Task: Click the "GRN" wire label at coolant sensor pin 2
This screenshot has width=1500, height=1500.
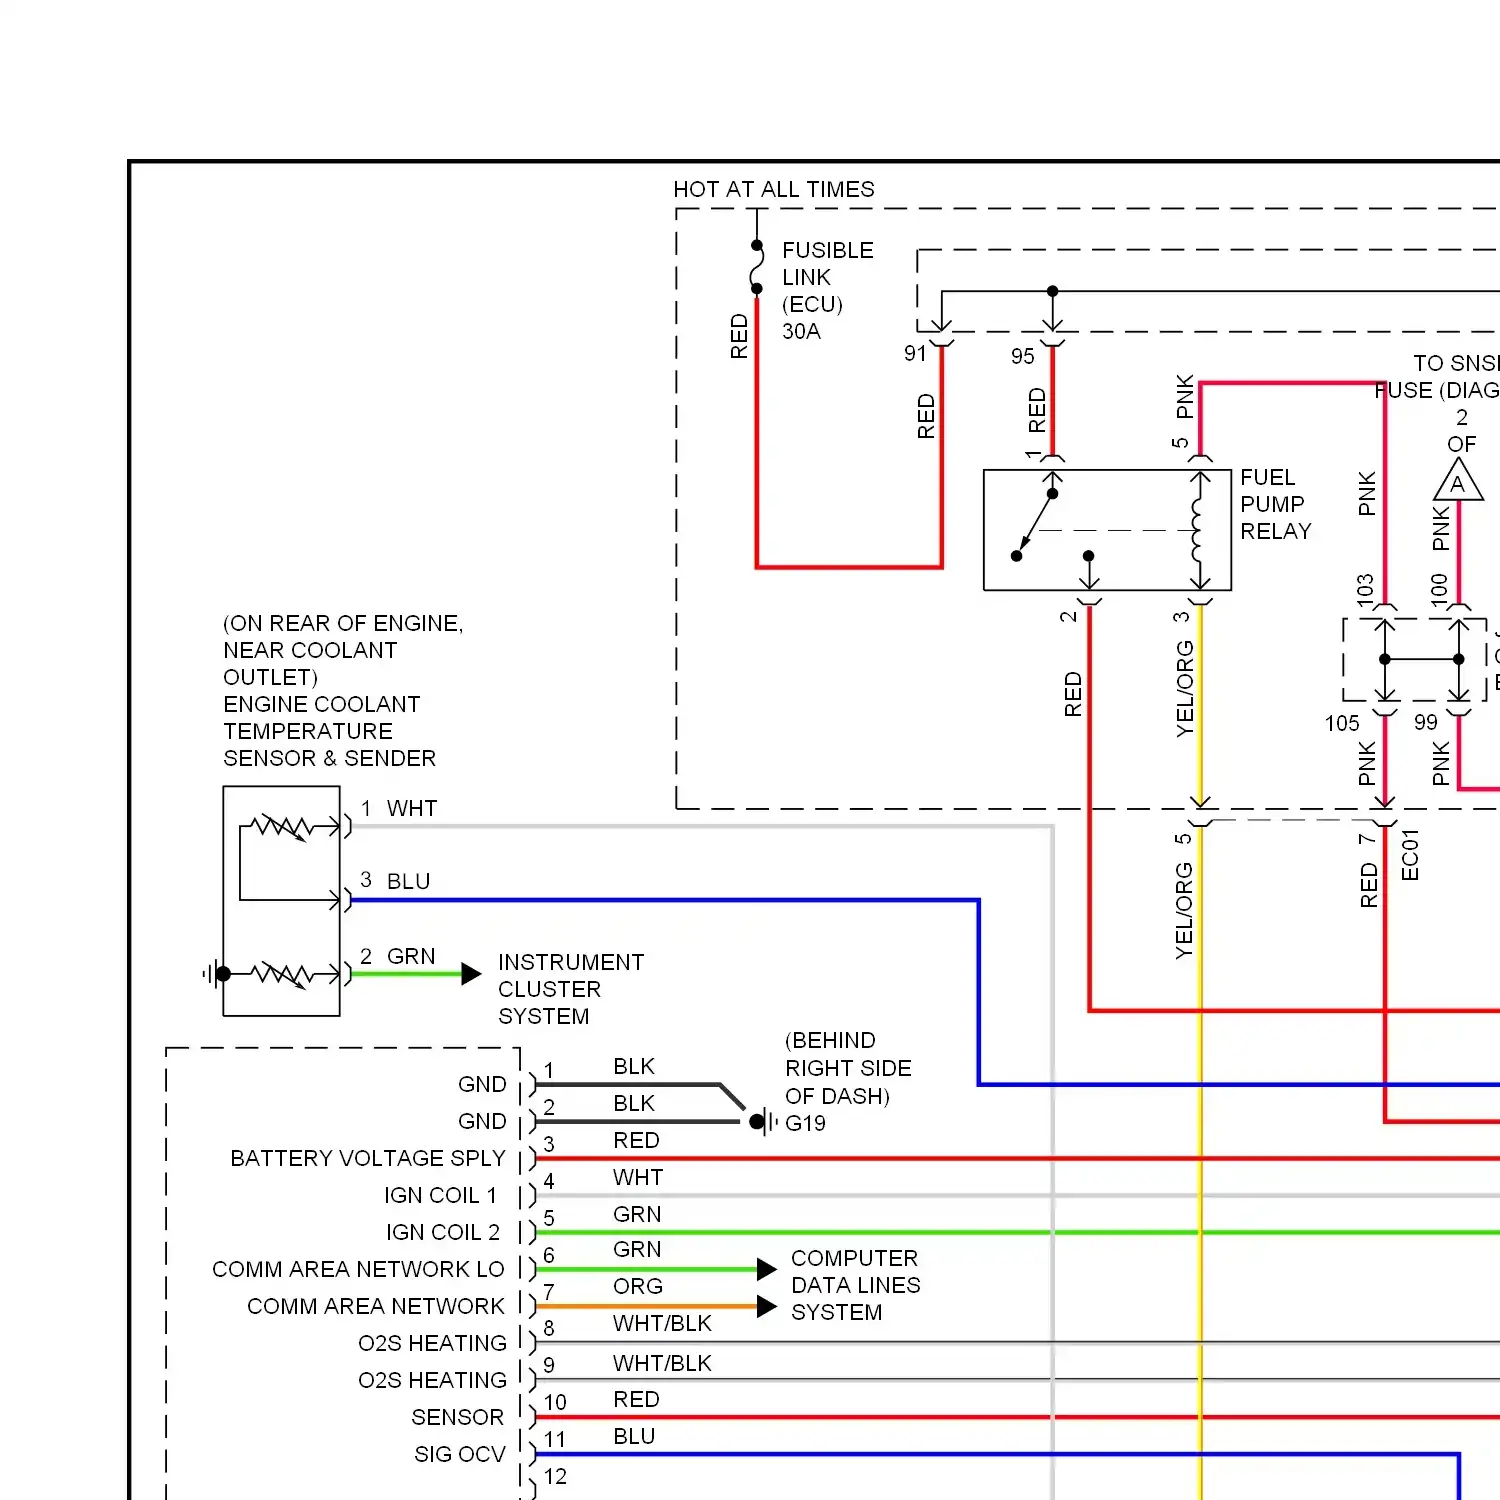Action: click(411, 956)
